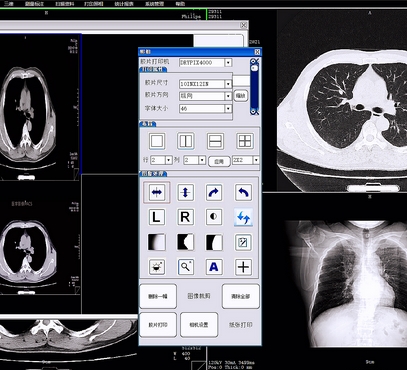
Task: Select the text annotation A tool
Action: 214,267
